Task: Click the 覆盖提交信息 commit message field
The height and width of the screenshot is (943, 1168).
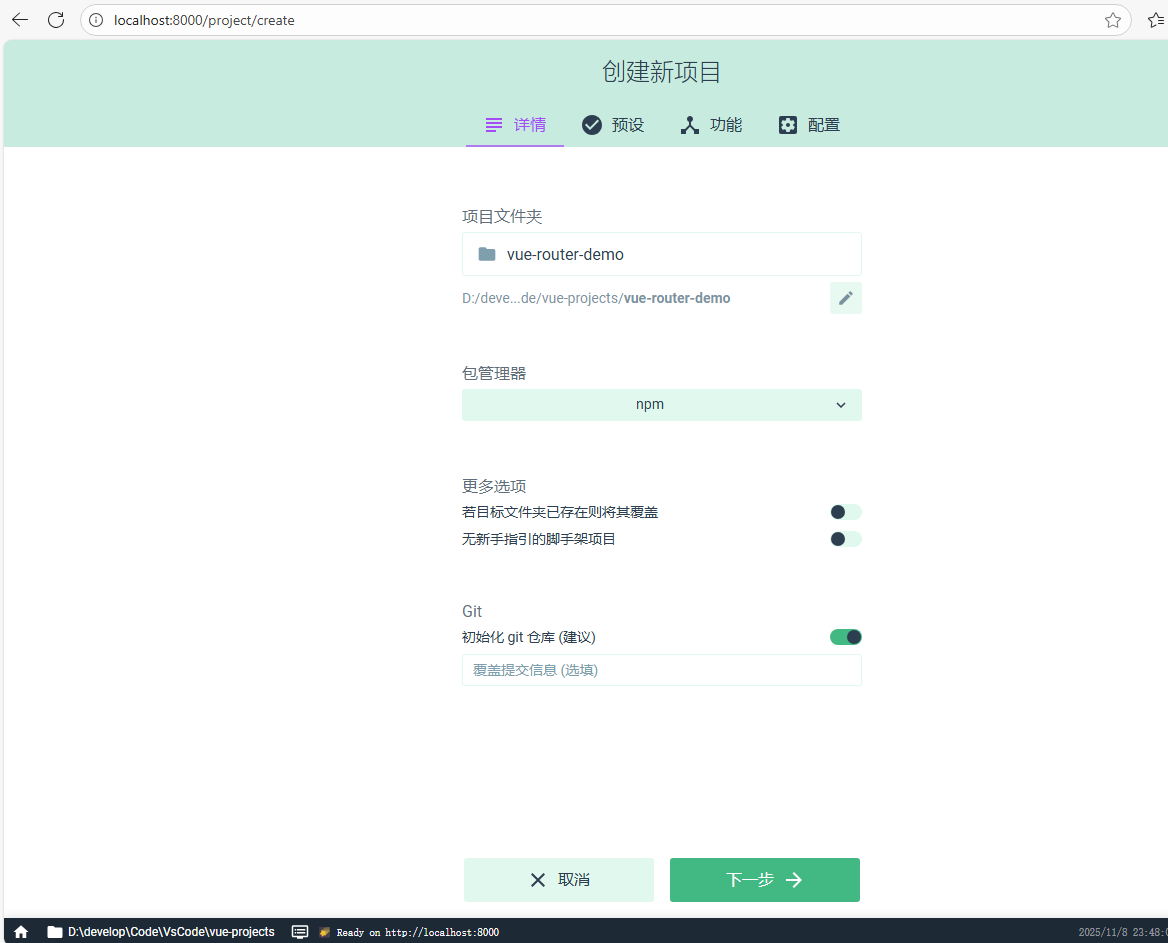Action: click(x=661, y=670)
